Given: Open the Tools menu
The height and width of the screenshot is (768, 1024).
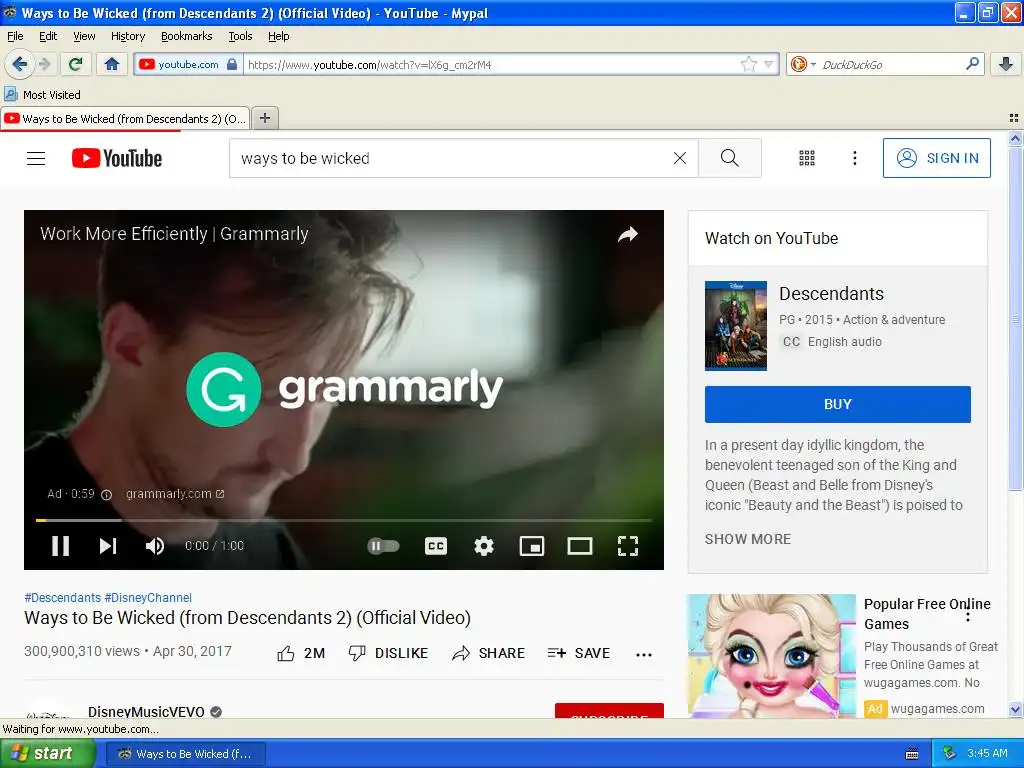Looking at the screenshot, I should 240,36.
